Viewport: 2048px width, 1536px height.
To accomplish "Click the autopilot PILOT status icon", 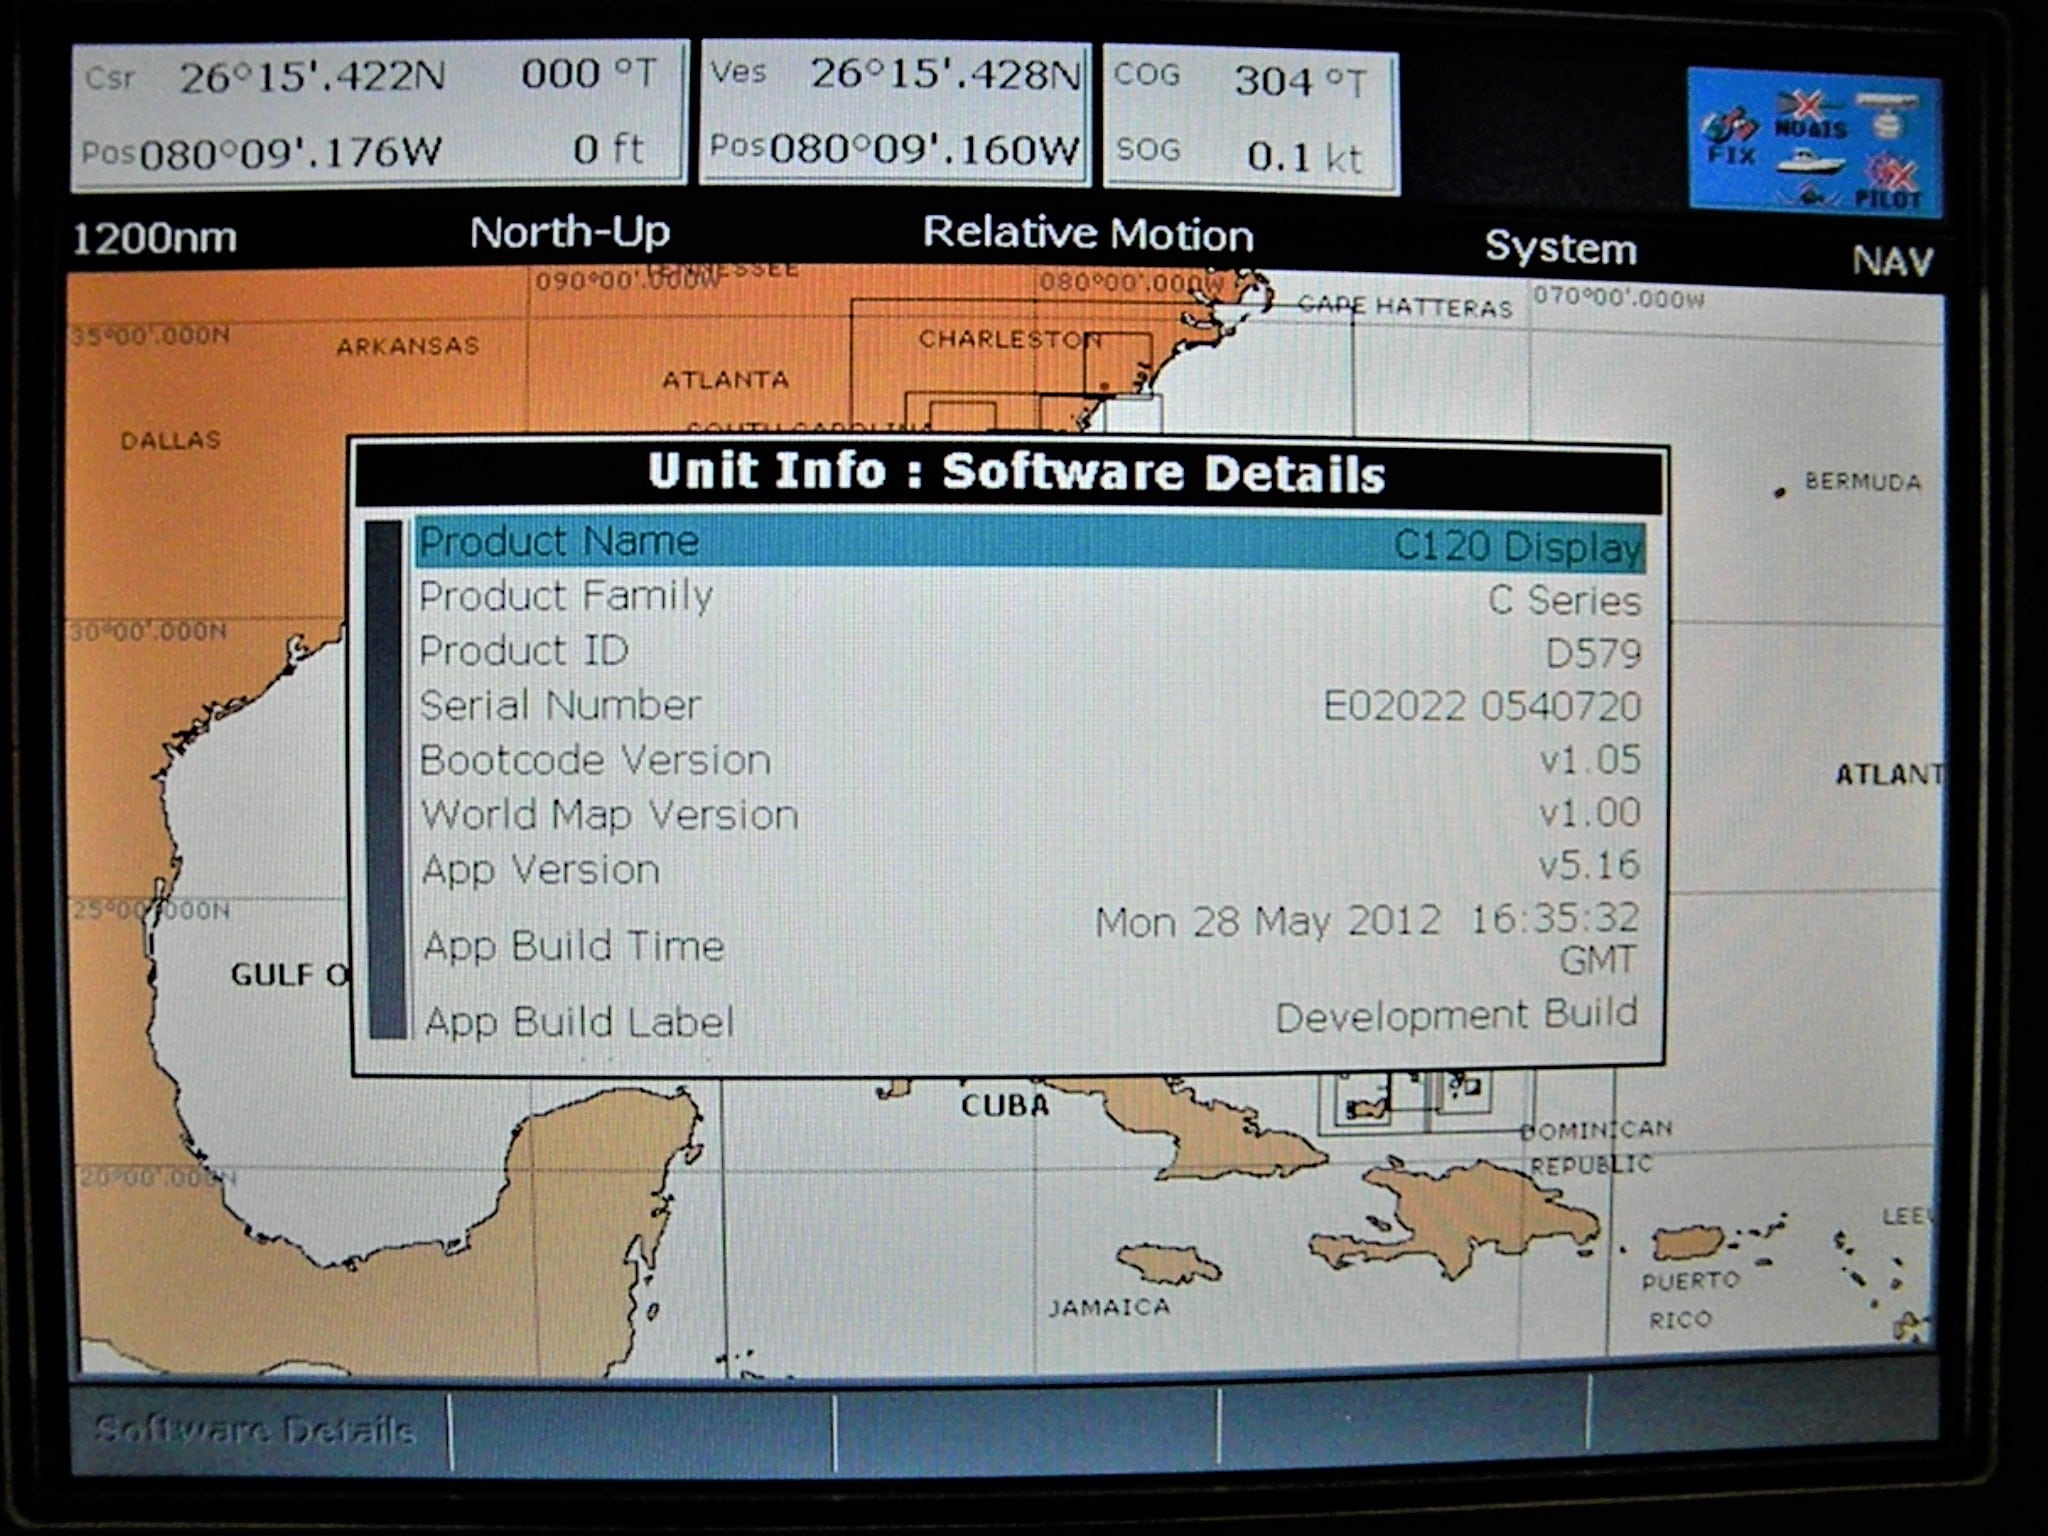I will tap(1889, 182).
